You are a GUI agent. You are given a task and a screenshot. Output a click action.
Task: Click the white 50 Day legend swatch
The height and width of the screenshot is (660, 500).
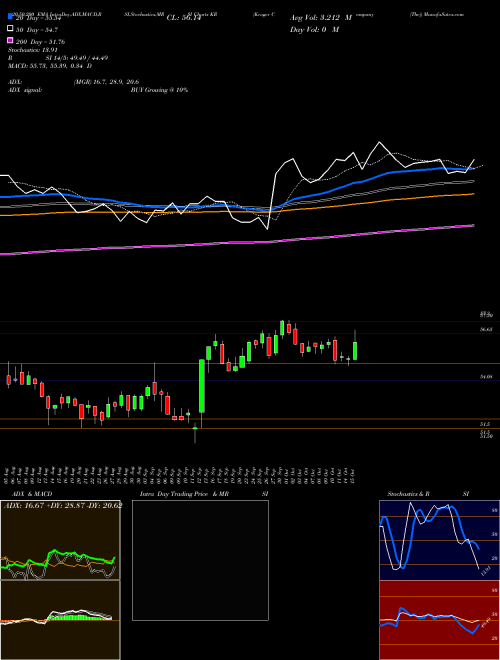coord(11,28)
